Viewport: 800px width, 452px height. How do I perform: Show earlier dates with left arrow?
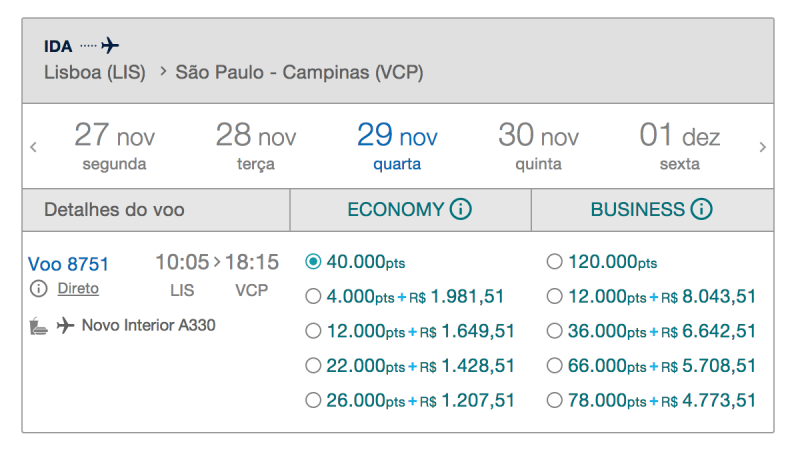pos(34,147)
